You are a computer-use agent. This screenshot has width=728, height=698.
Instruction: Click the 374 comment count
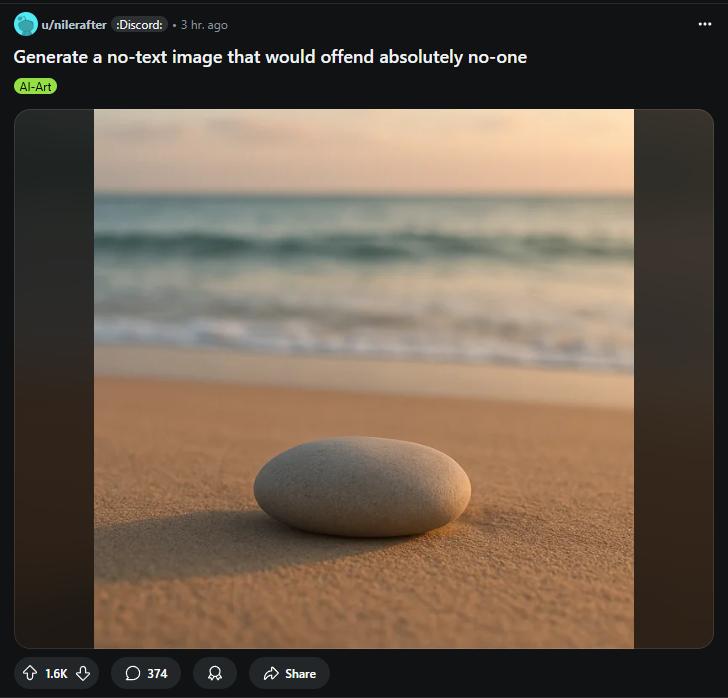tap(157, 673)
